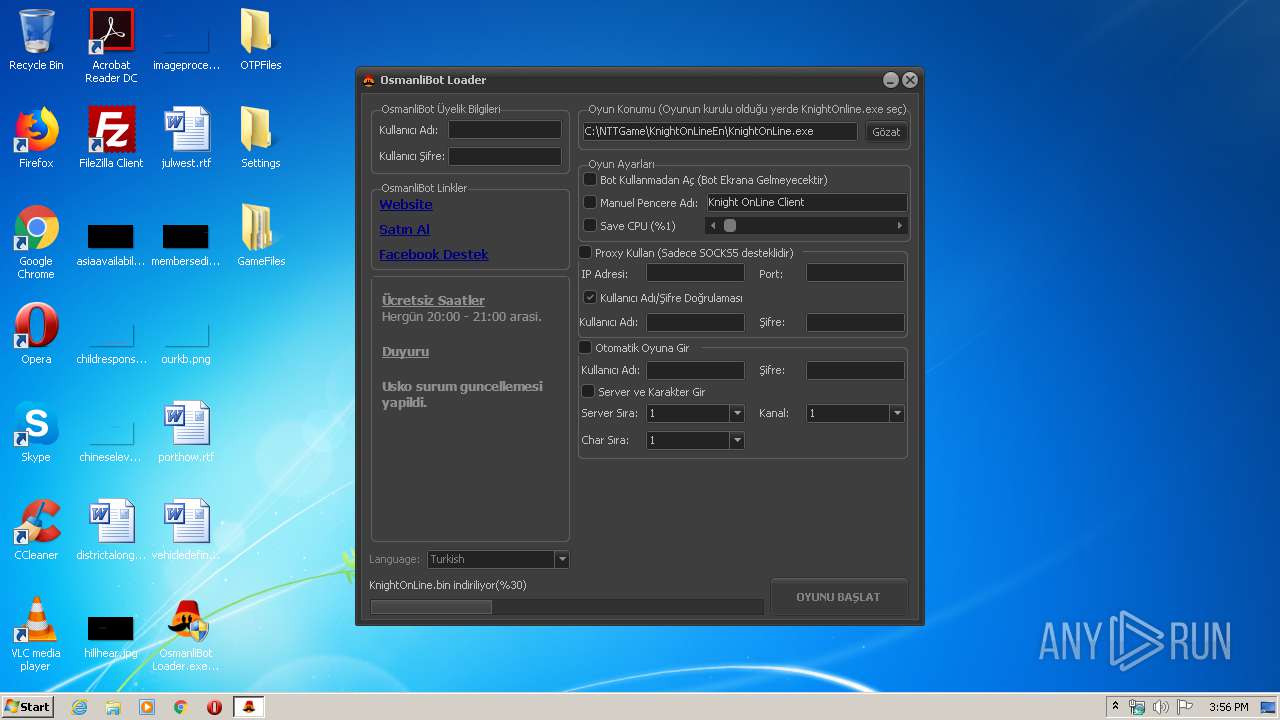The width and height of the screenshot is (1280, 720).
Task: Open Windows Media Player taskbar icon
Action: pyautogui.click(x=147, y=707)
